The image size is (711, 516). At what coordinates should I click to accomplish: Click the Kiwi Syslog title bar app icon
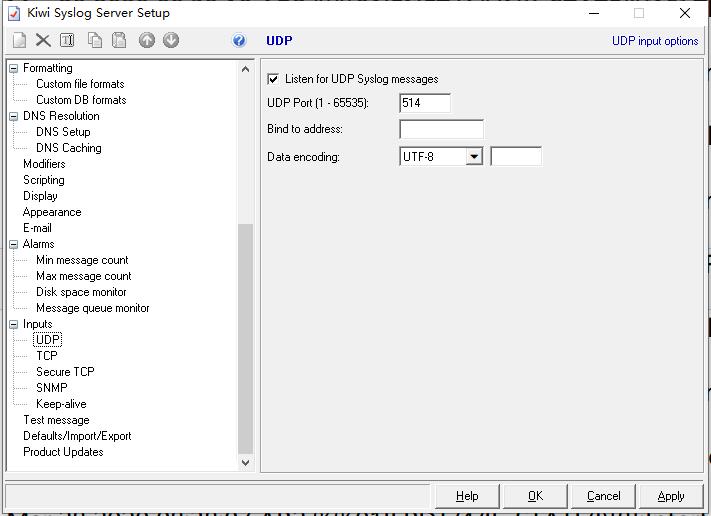(x=14, y=14)
